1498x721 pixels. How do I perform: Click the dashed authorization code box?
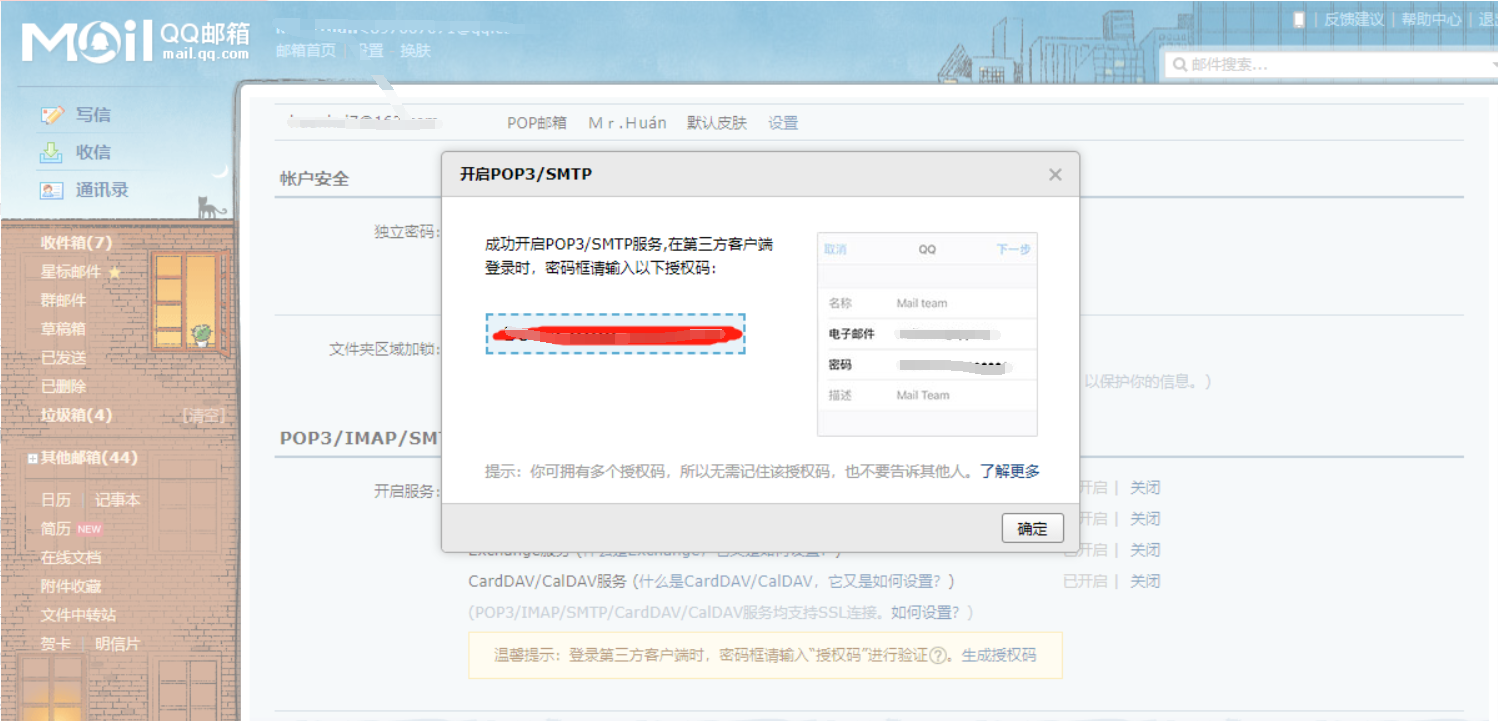pyautogui.click(x=616, y=333)
